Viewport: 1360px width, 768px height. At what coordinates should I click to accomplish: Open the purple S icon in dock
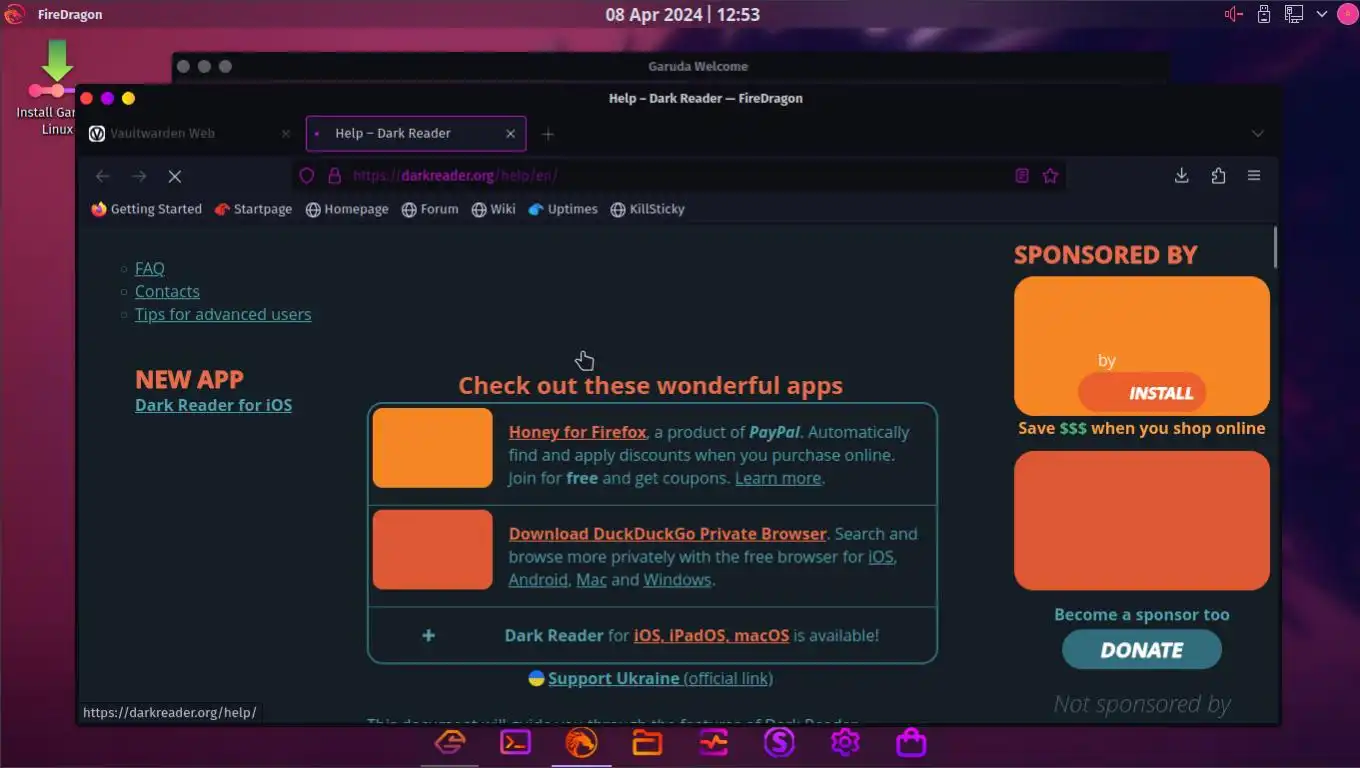pyautogui.click(x=779, y=742)
